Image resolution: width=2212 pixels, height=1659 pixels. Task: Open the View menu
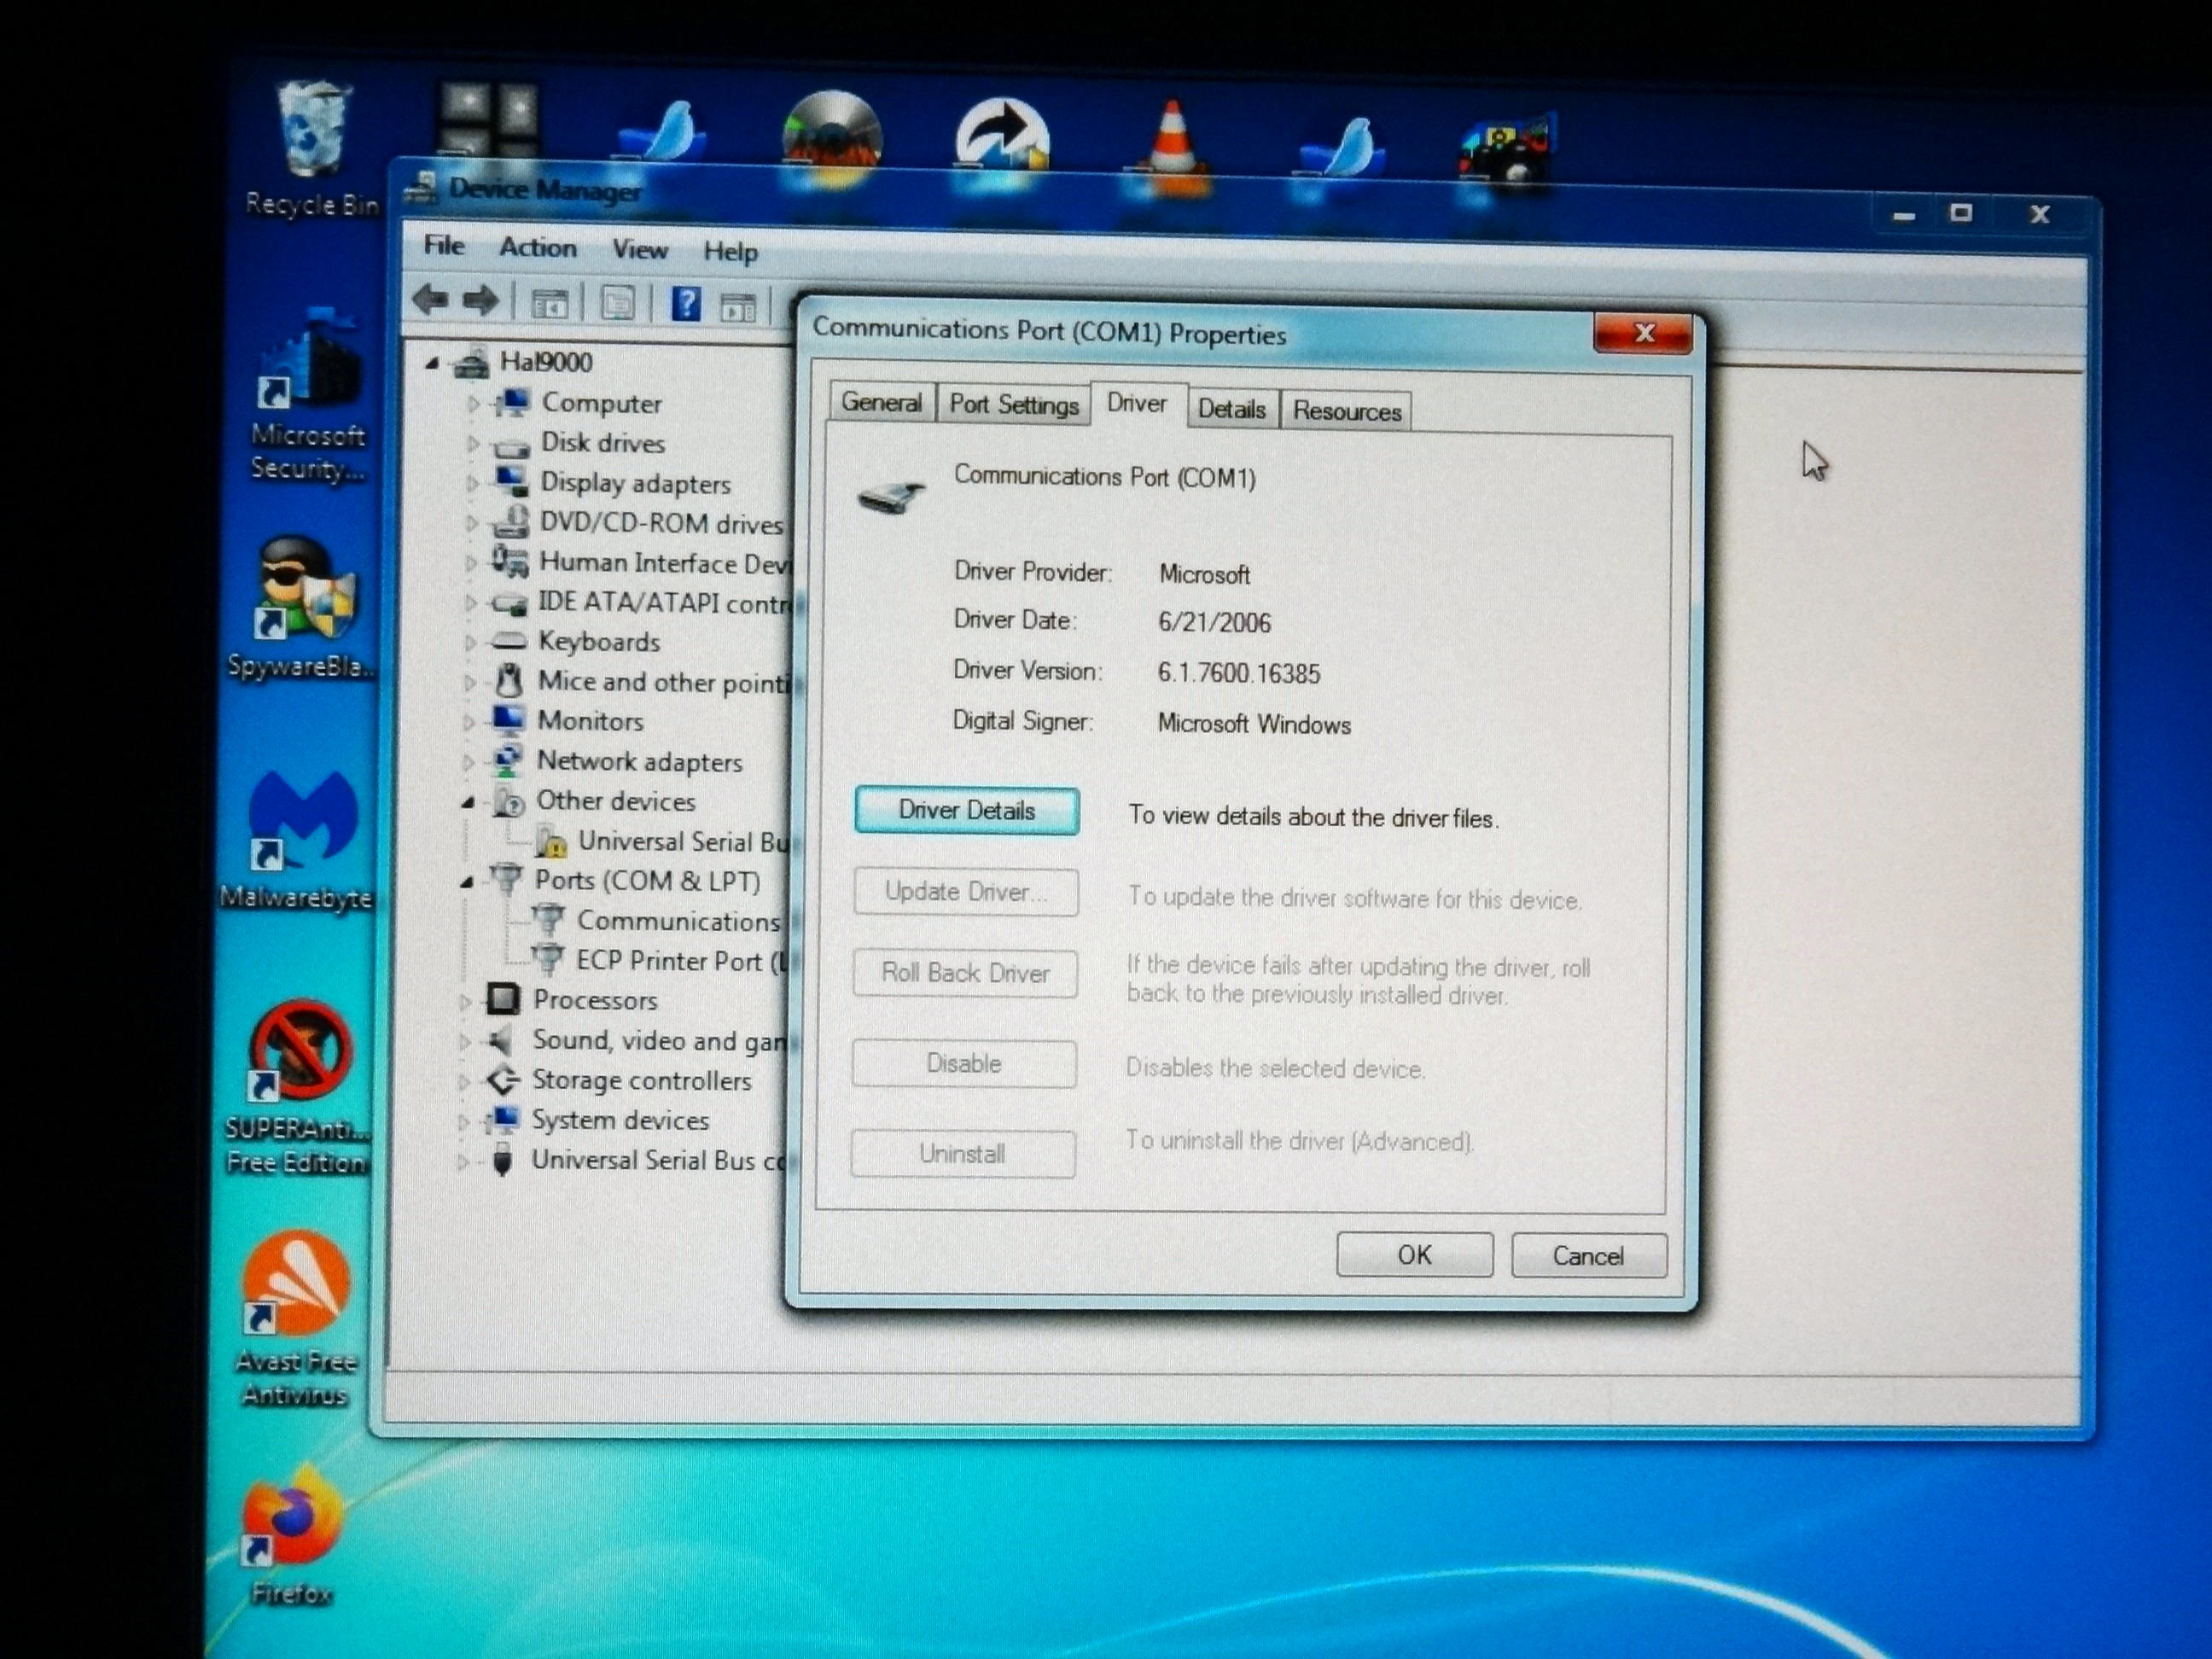coord(640,249)
